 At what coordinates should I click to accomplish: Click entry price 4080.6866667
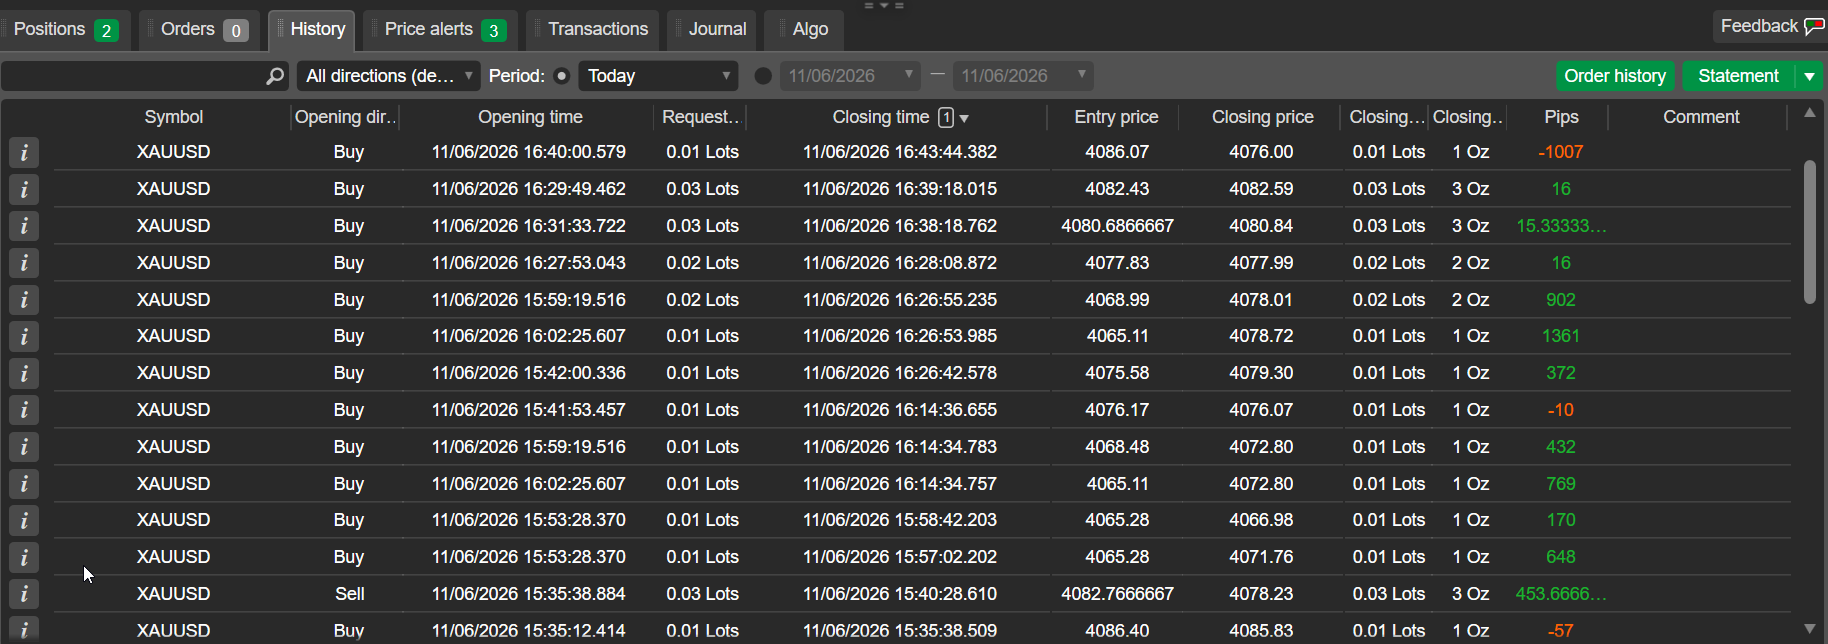(1117, 226)
